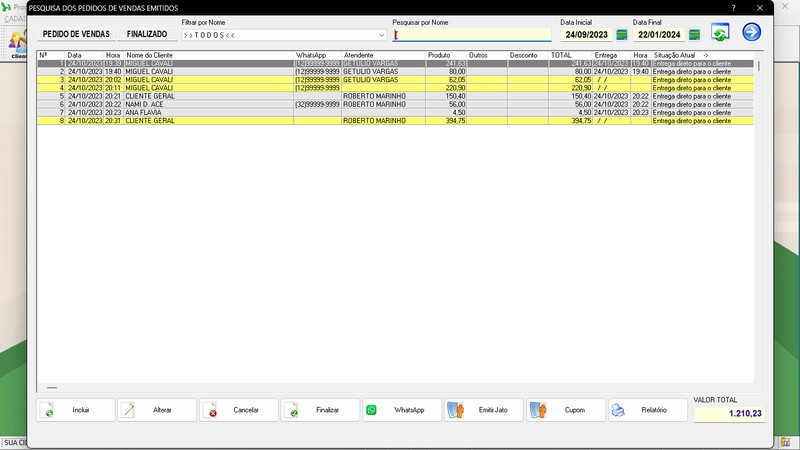Image resolution: width=800 pixels, height=450 pixels.
Task: Click the Incluir new order button
Action: (75, 410)
